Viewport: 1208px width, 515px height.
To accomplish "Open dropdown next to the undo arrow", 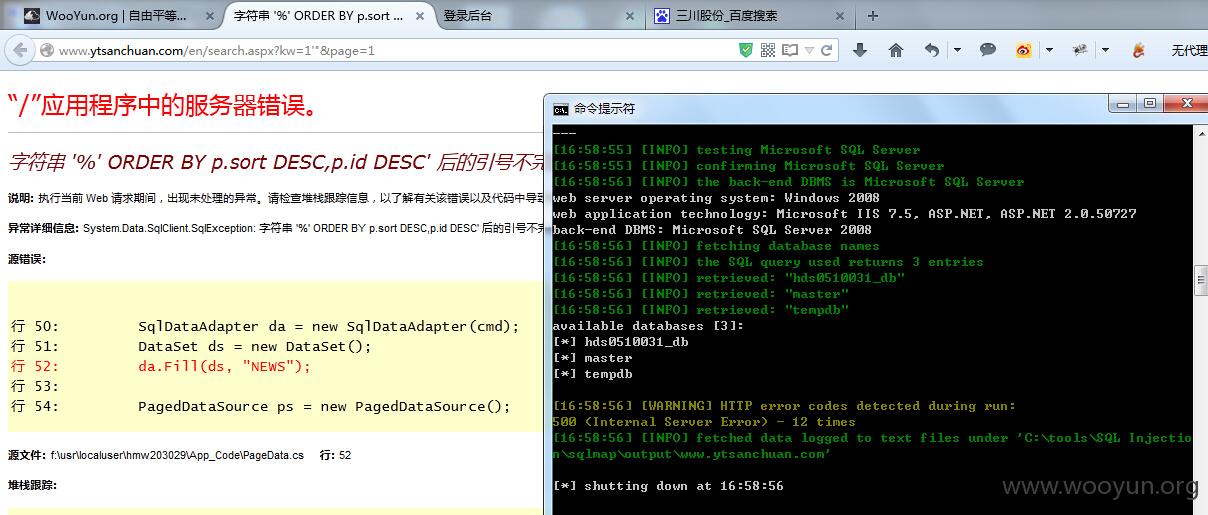I will coord(957,50).
